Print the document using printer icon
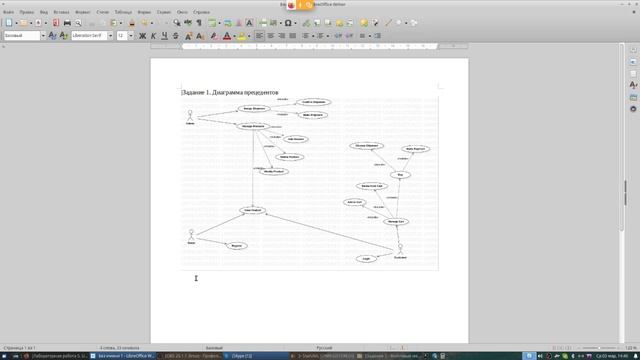The image size is (640, 360). point(67,23)
